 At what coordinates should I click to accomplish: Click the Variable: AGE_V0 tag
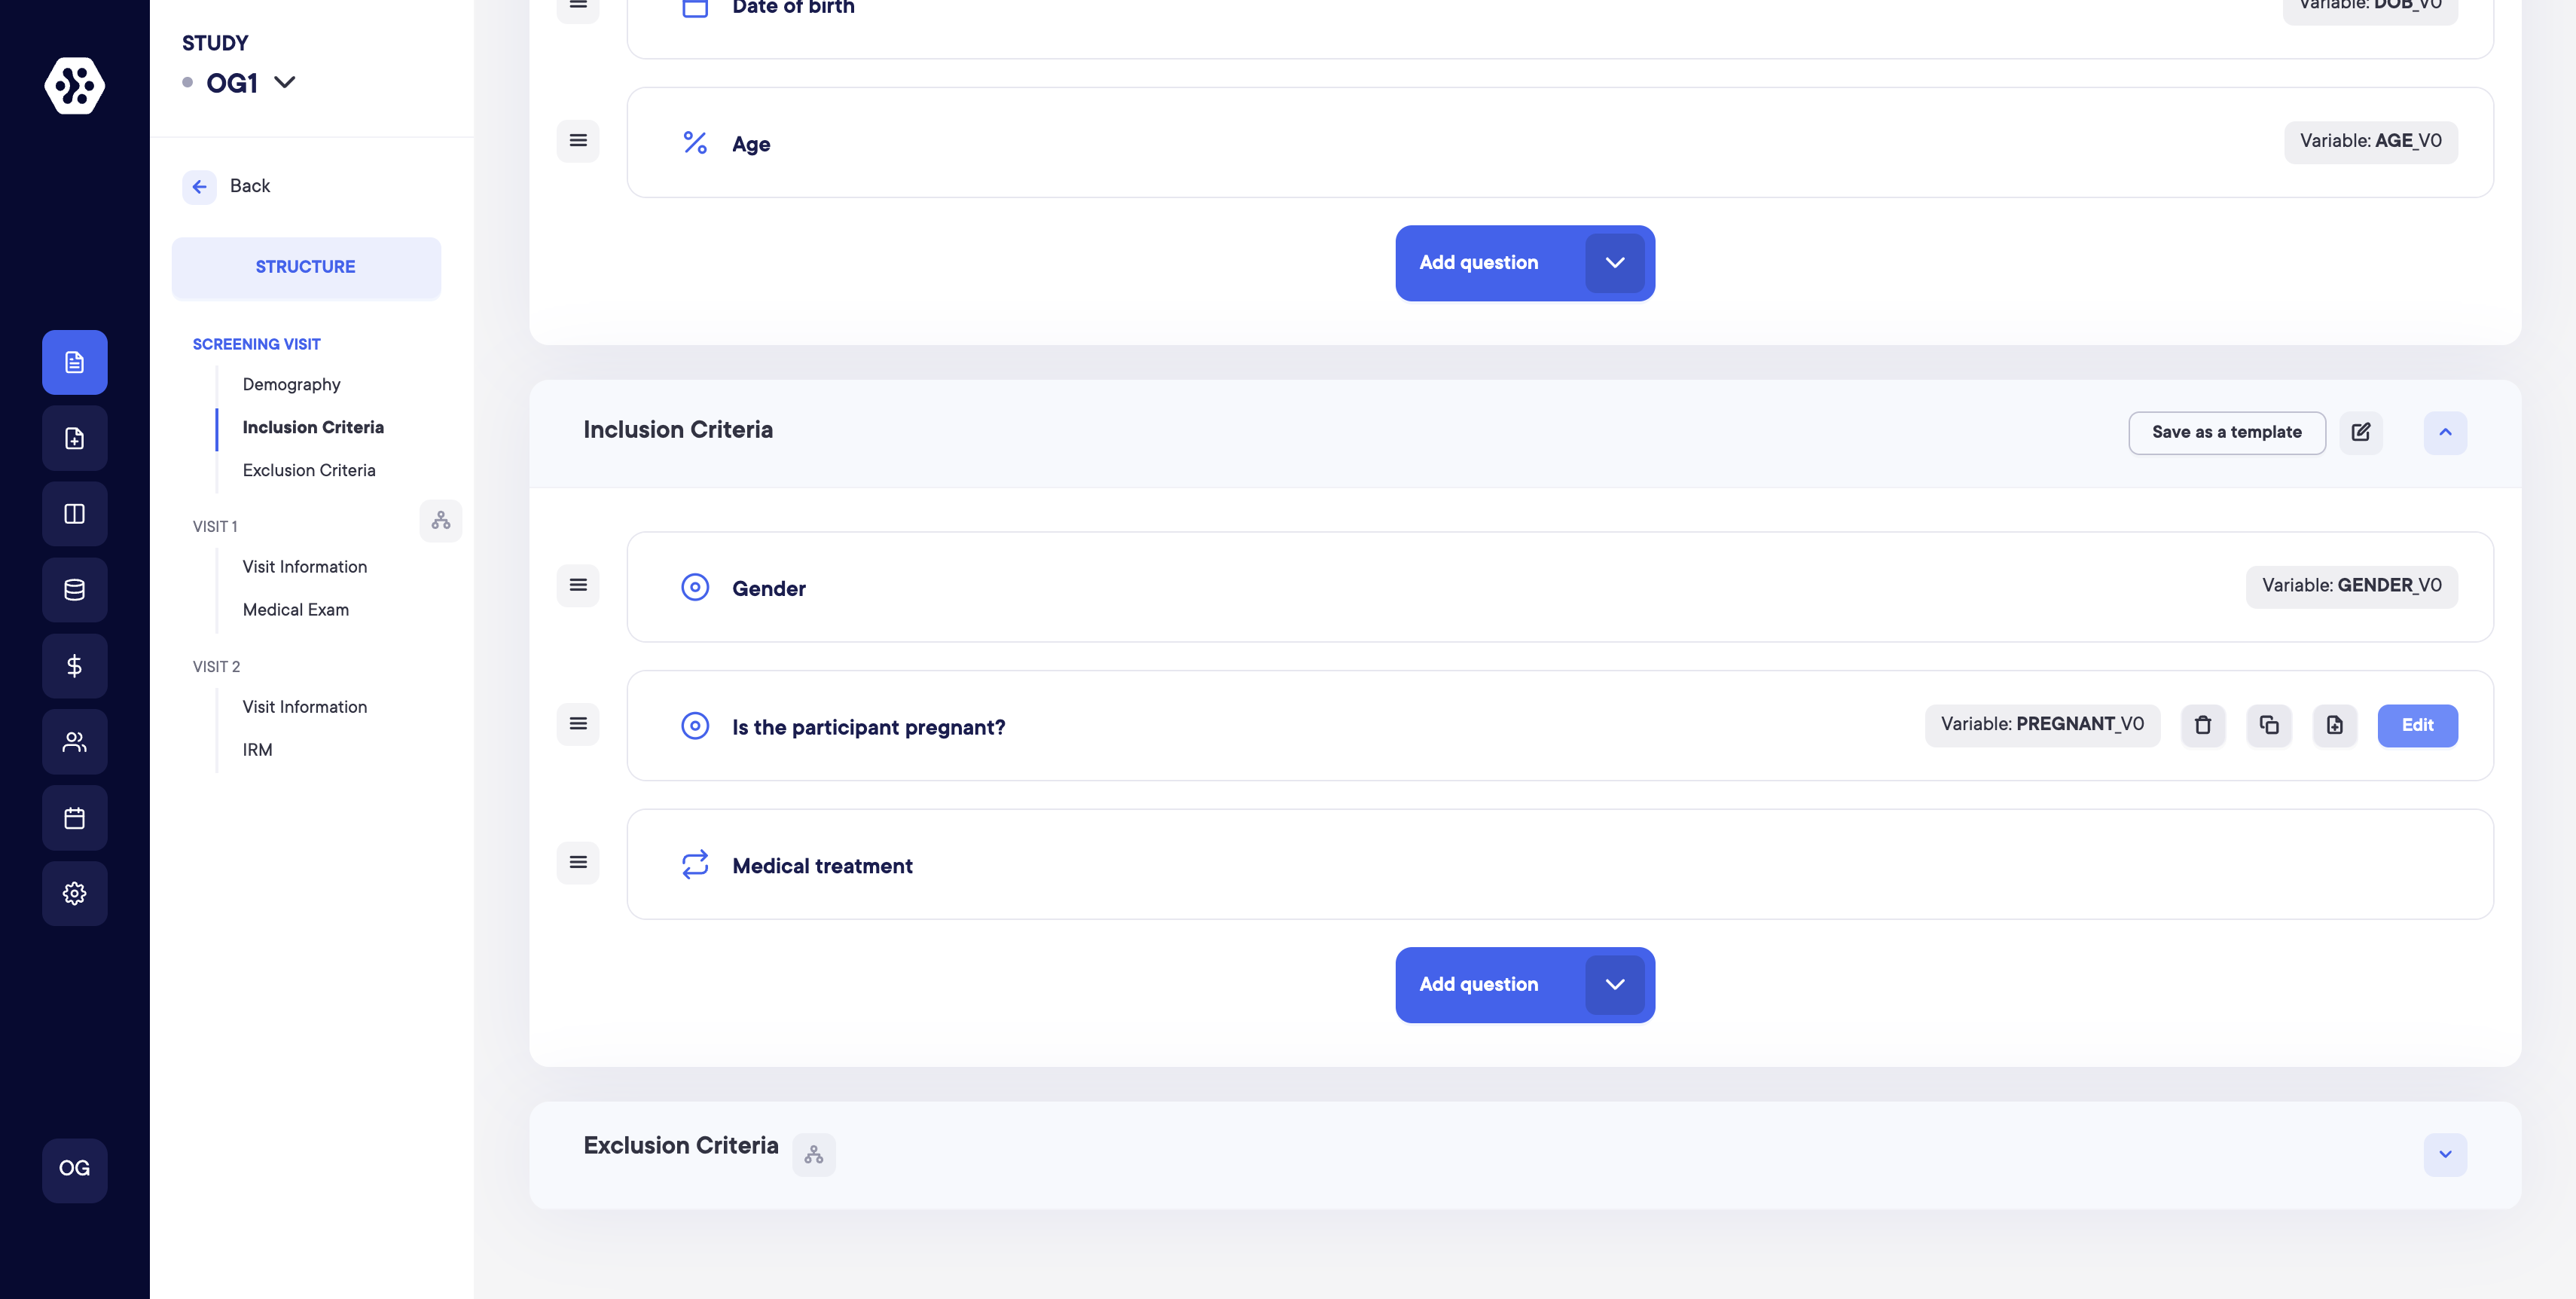pyautogui.click(x=2371, y=142)
